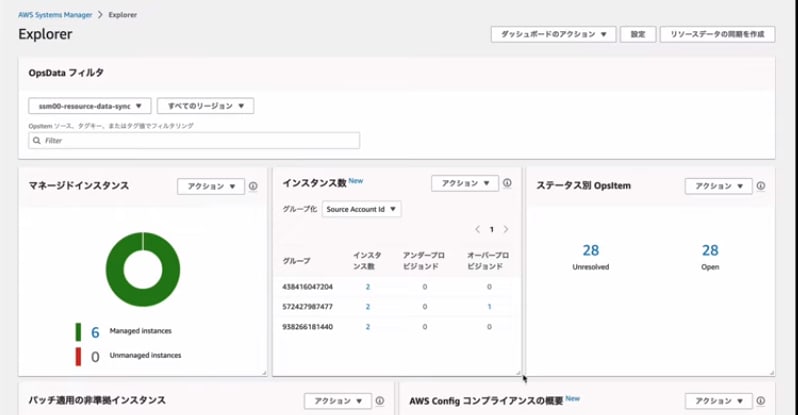Viewport: 798px width, 415px height.
Task: Click the instance count column header
Action: coord(367,261)
